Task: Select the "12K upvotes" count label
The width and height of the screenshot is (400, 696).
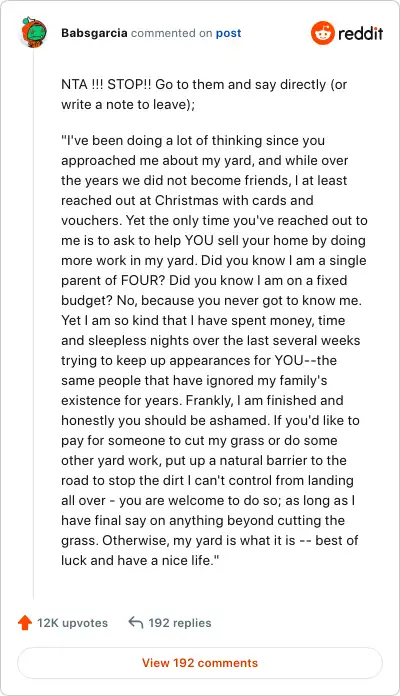Action: pos(72,623)
